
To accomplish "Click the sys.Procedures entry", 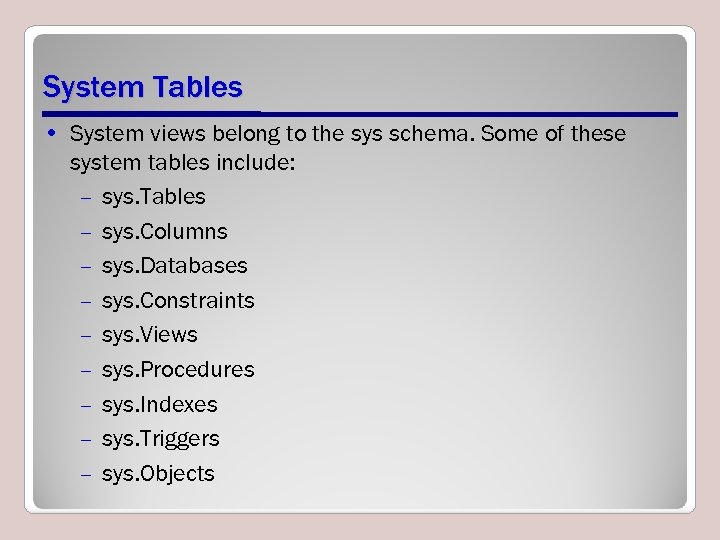I will (x=178, y=370).
